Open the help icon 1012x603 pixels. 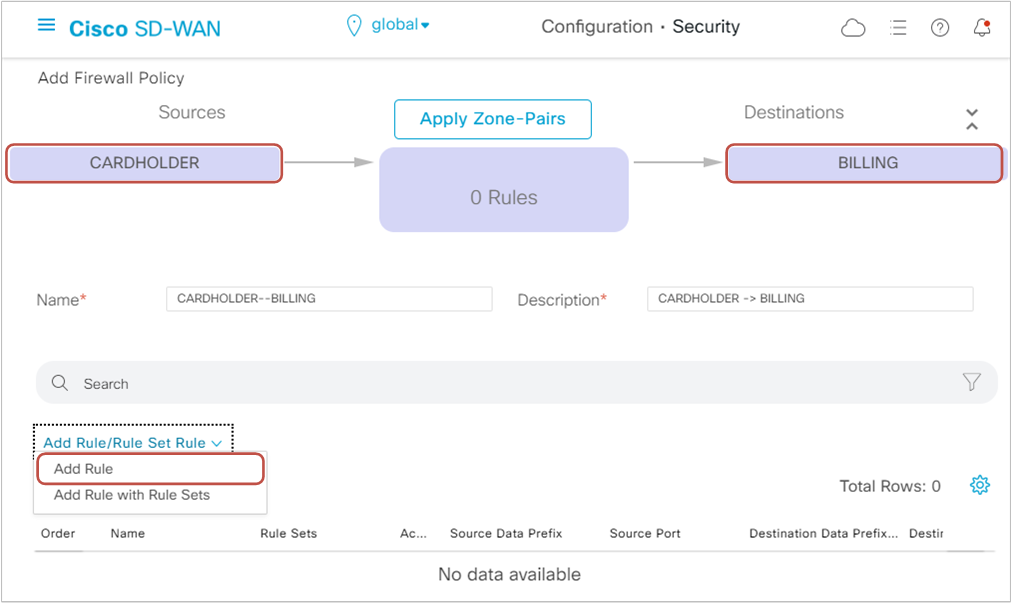pos(939,27)
